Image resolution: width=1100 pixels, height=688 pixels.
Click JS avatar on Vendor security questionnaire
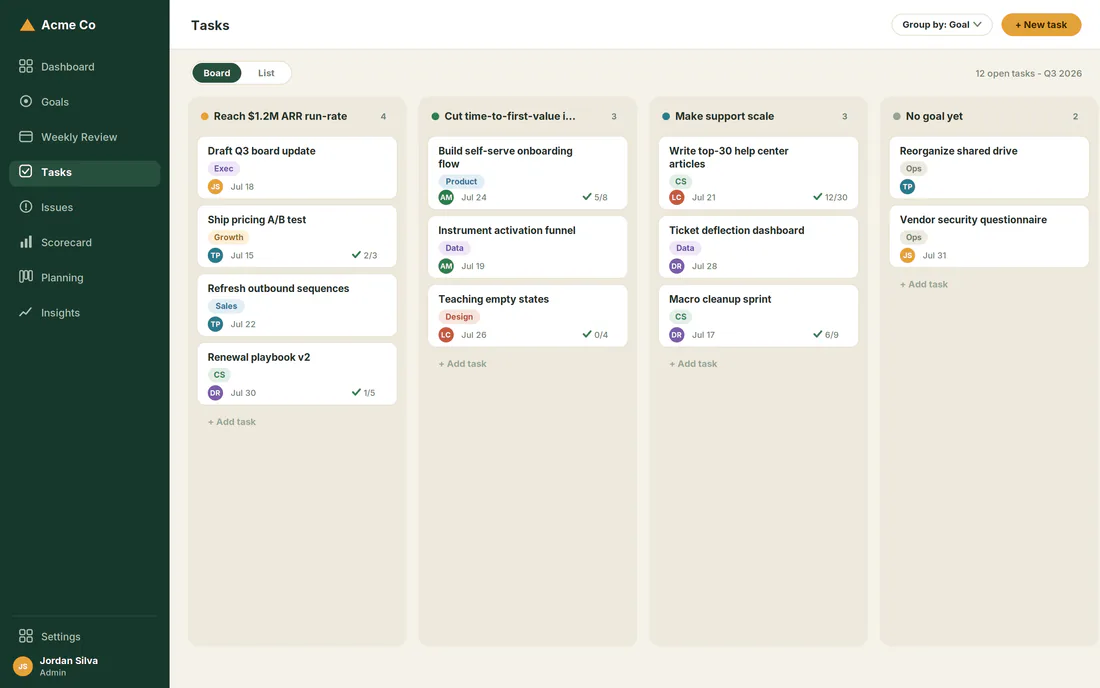tap(907, 255)
